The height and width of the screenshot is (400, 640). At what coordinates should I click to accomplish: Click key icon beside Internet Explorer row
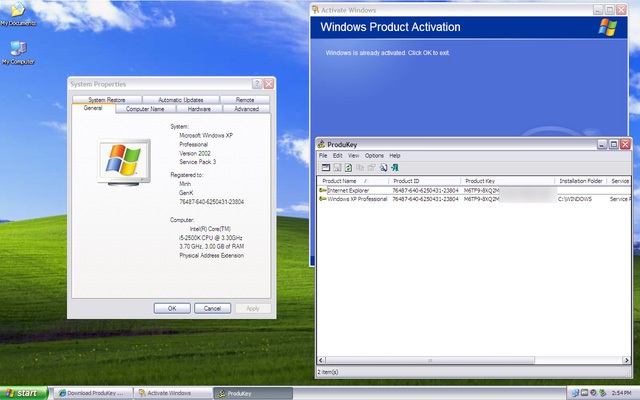coord(322,190)
